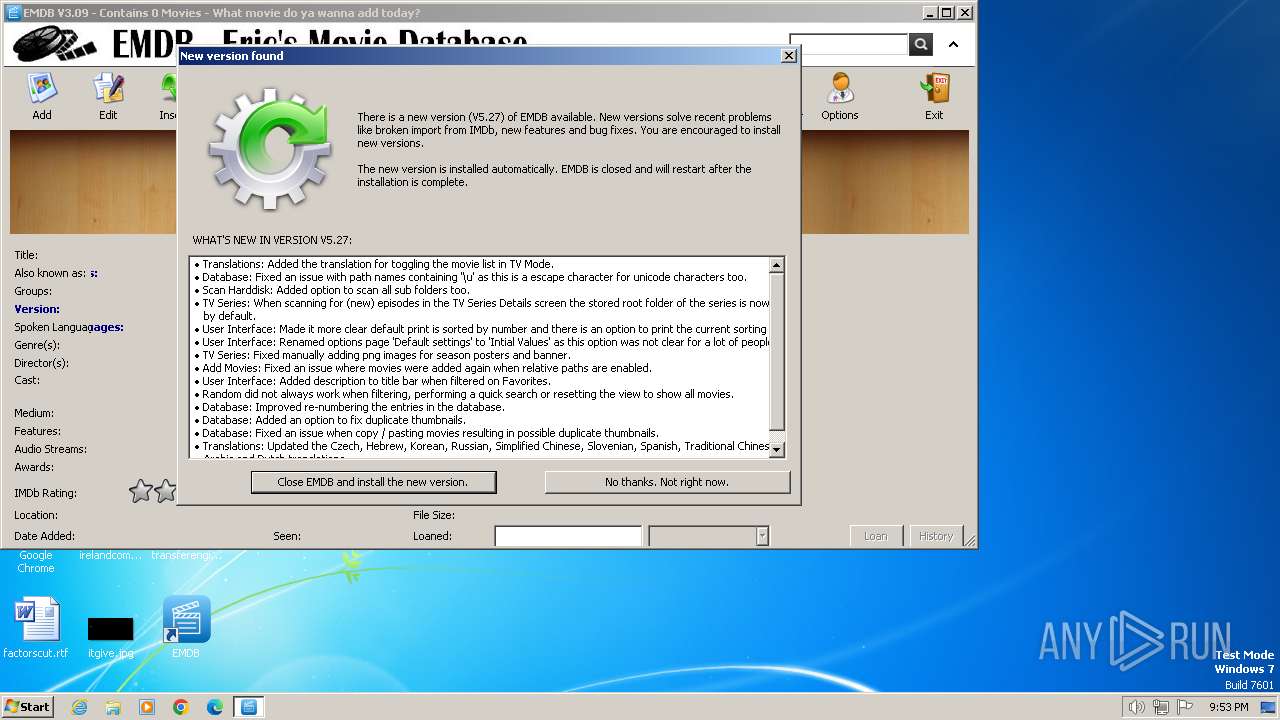Image resolution: width=1280 pixels, height=720 pixels.
Task: Select EMDB desktop shortcut icon
Action: [x=186, y=628]
